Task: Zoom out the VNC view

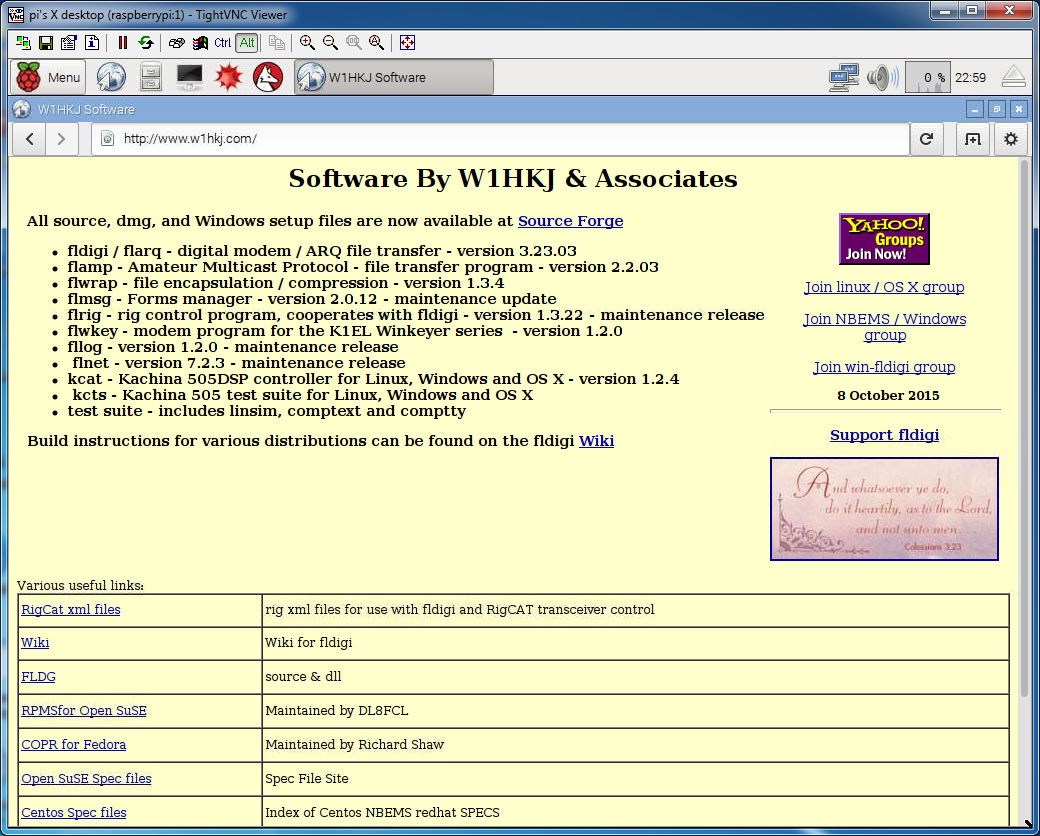Action: point(330,43)
